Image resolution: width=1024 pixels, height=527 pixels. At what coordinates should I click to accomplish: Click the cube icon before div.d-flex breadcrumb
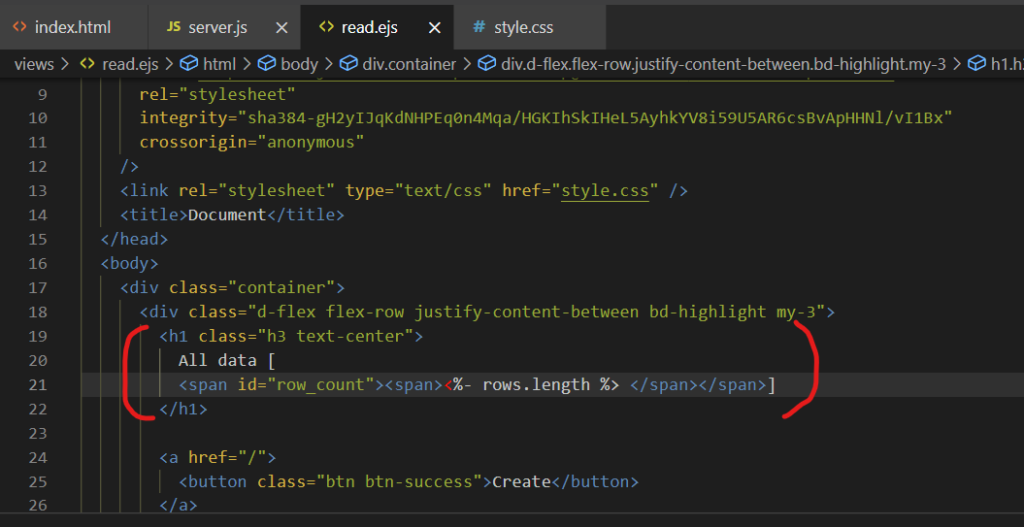click(x=487, y=64)
